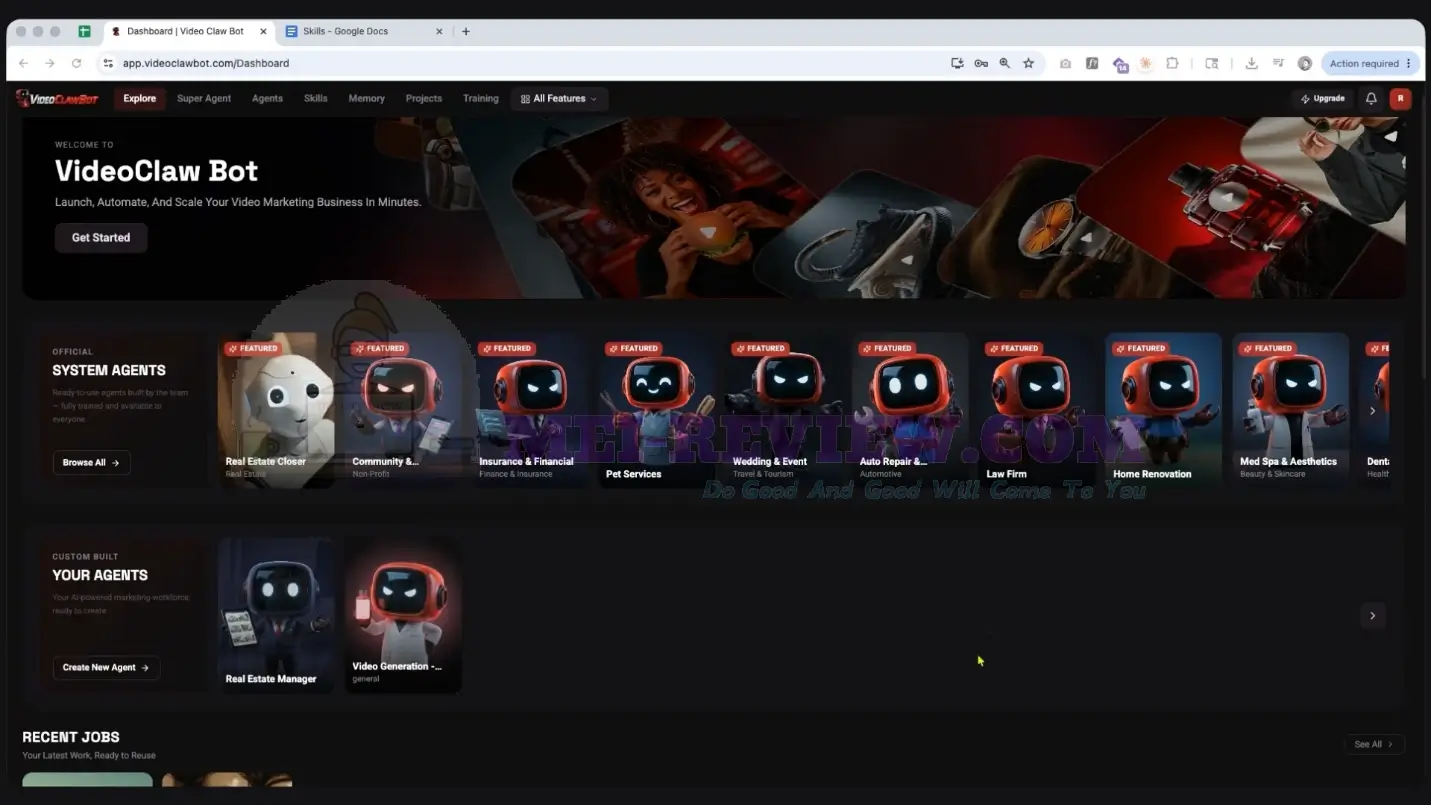Viewport: 1431px width, 805px height.
Task: Click Browse All system agents
Action: coord(91,463)
